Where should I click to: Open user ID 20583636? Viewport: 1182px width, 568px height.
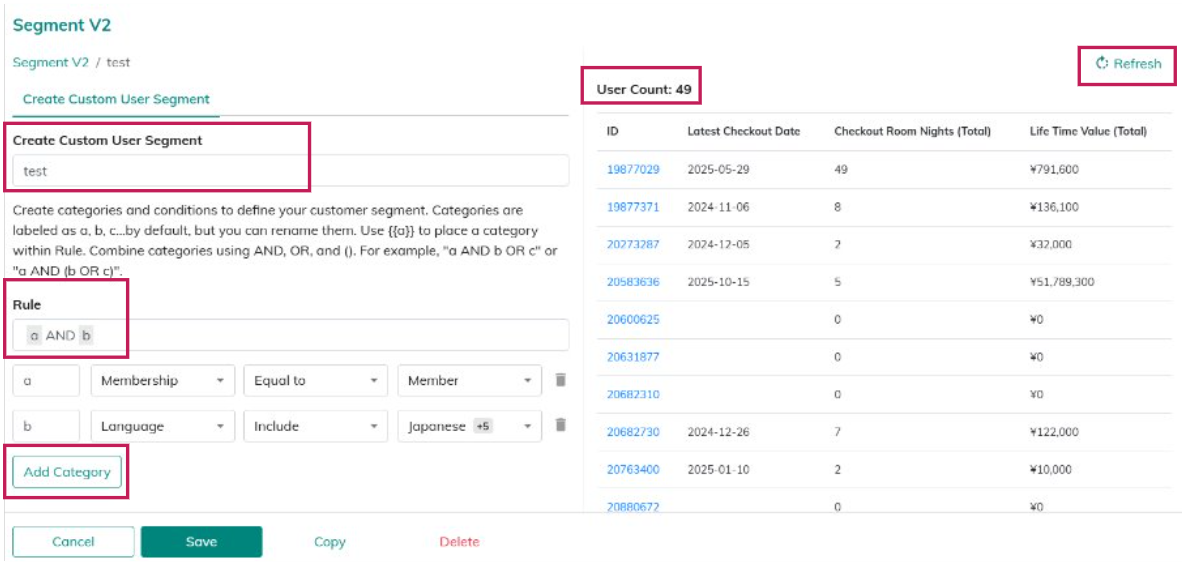(x=632, y=282)
